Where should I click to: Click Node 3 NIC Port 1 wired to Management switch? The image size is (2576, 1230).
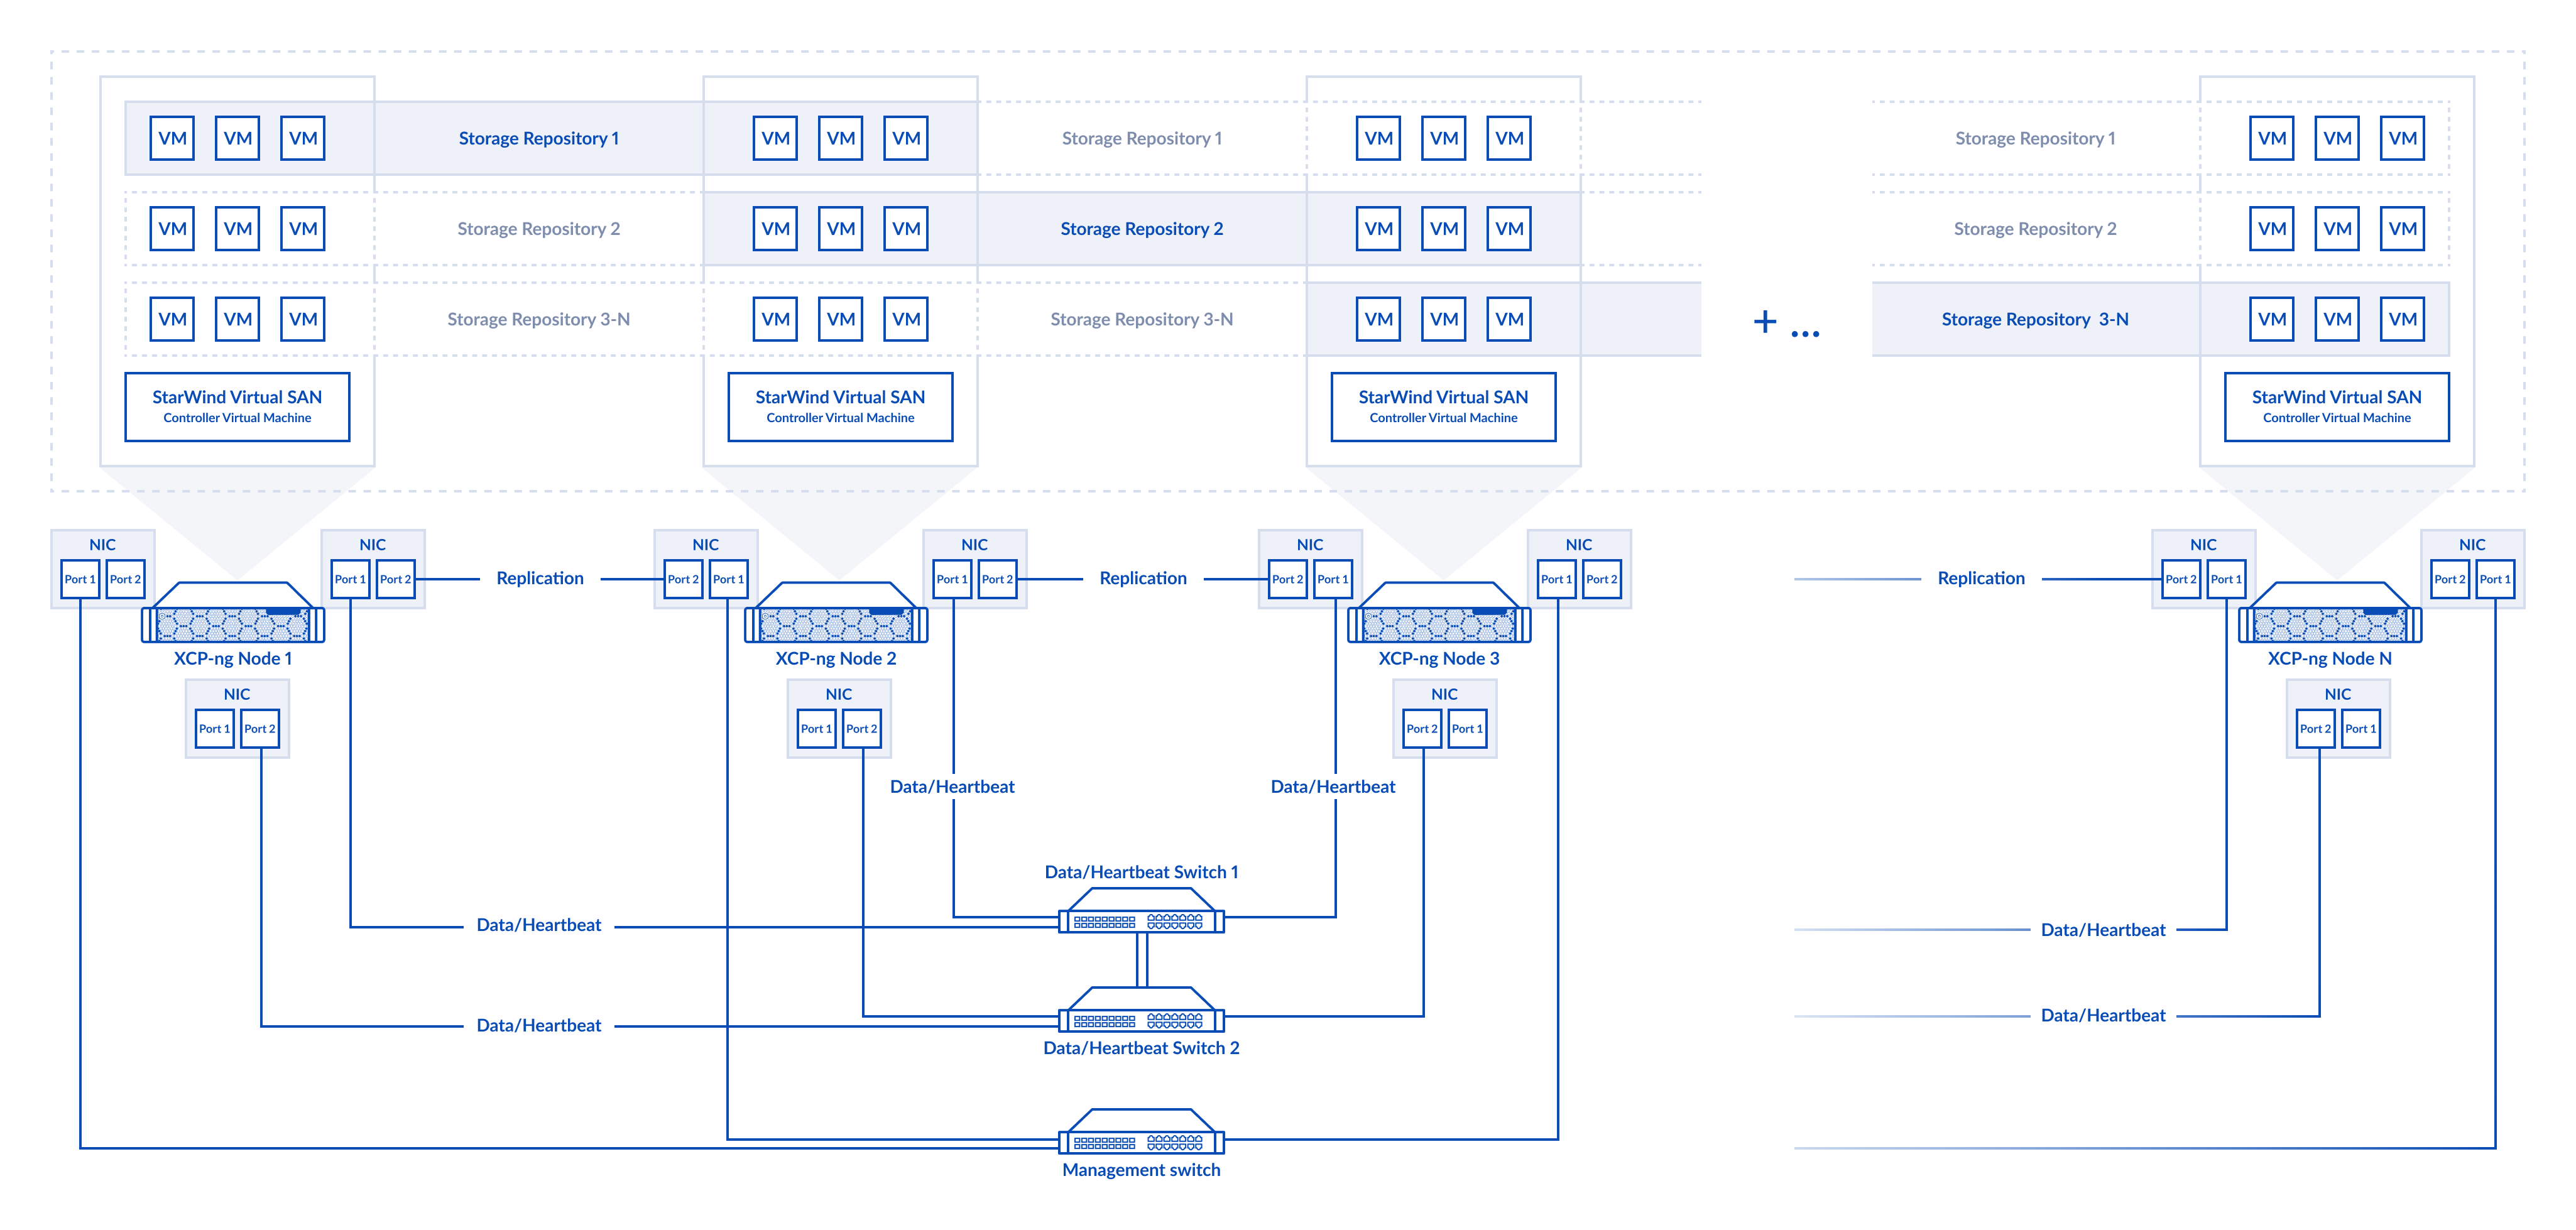click(1556, 579)
